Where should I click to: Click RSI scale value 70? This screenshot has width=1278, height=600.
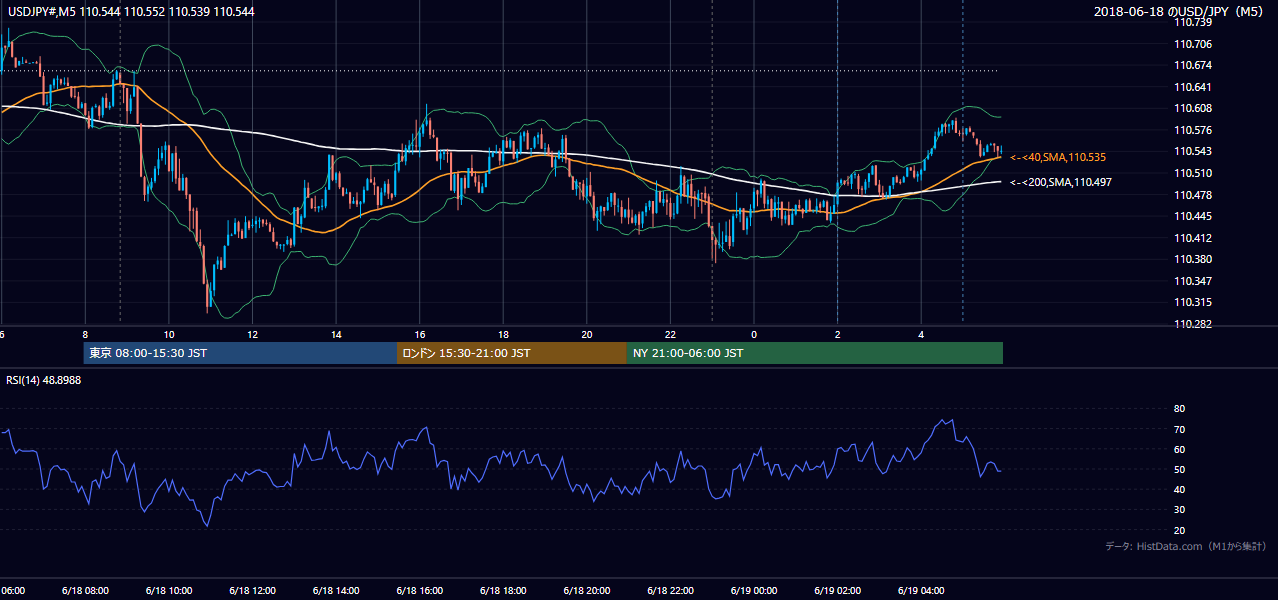pos(1179,429)
